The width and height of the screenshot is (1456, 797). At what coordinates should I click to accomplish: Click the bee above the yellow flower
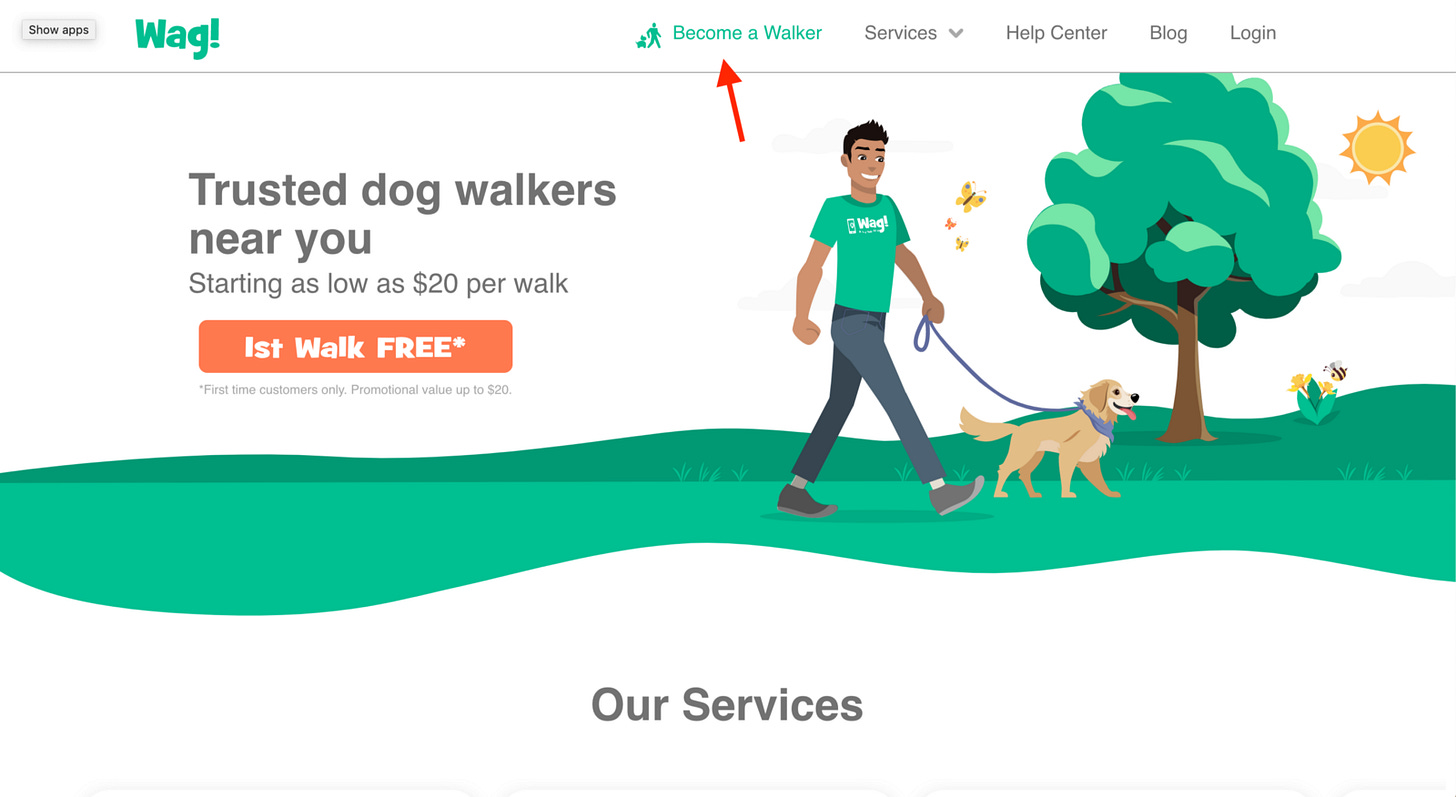pos(1335,371)
